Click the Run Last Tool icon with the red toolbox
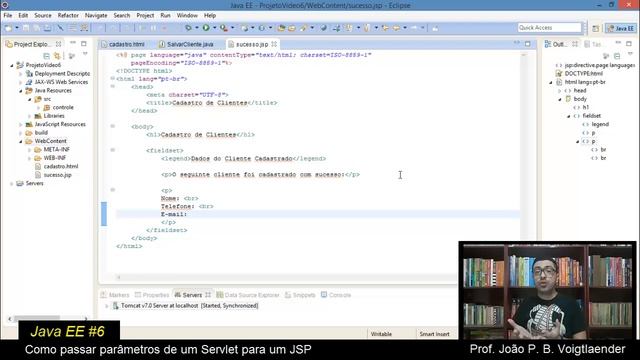The image size is (640, 360). coord(224,28)
